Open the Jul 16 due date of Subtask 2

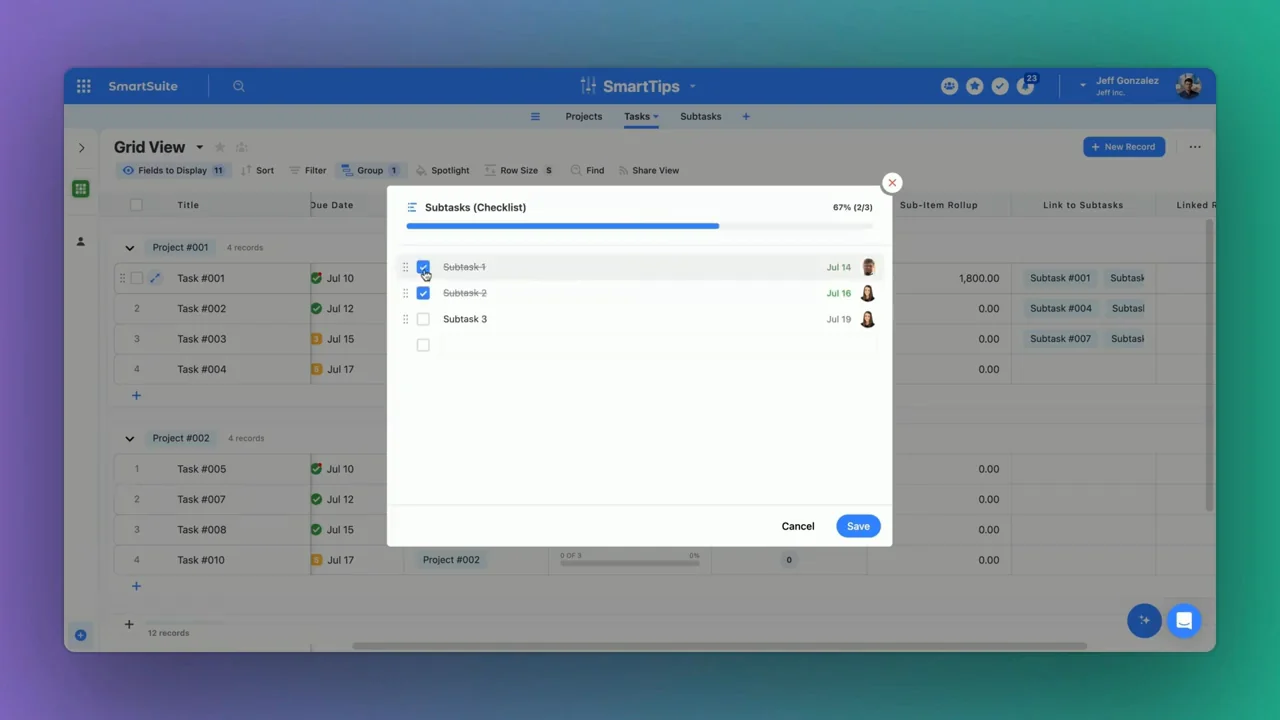pyautogui.click(x=839, y=293)
